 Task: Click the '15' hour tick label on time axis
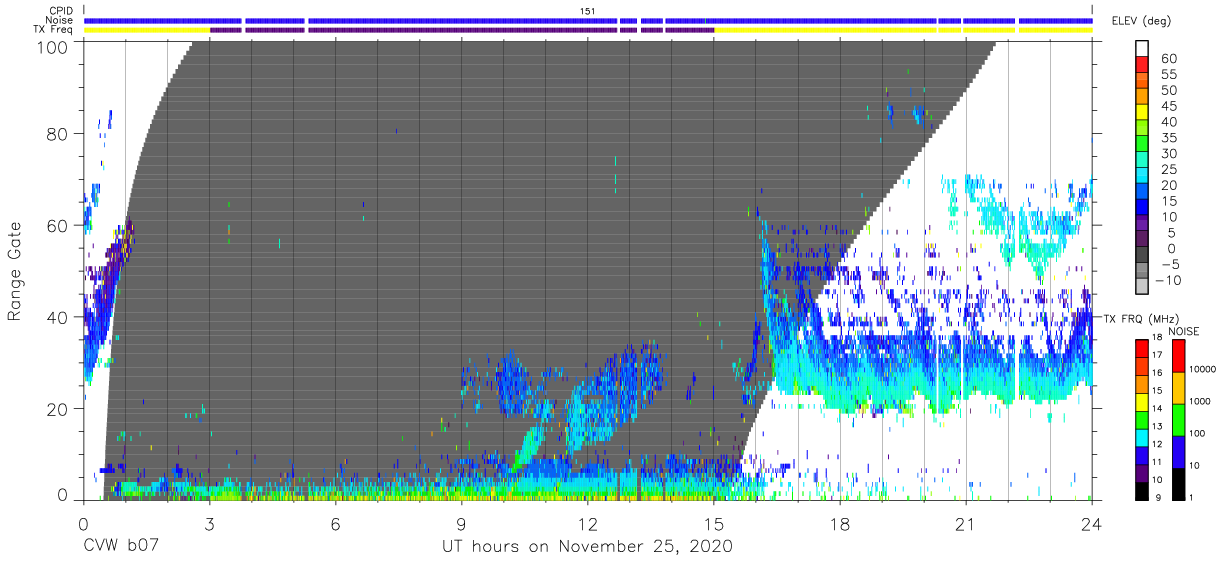[x=714, y=523]
